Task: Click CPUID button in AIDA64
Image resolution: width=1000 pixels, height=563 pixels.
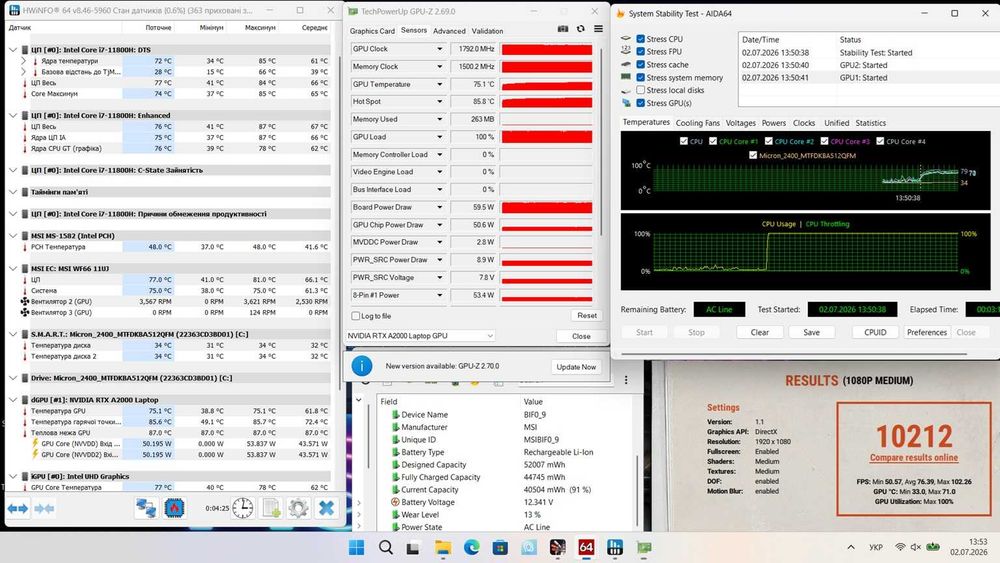Action: (875, 332)
